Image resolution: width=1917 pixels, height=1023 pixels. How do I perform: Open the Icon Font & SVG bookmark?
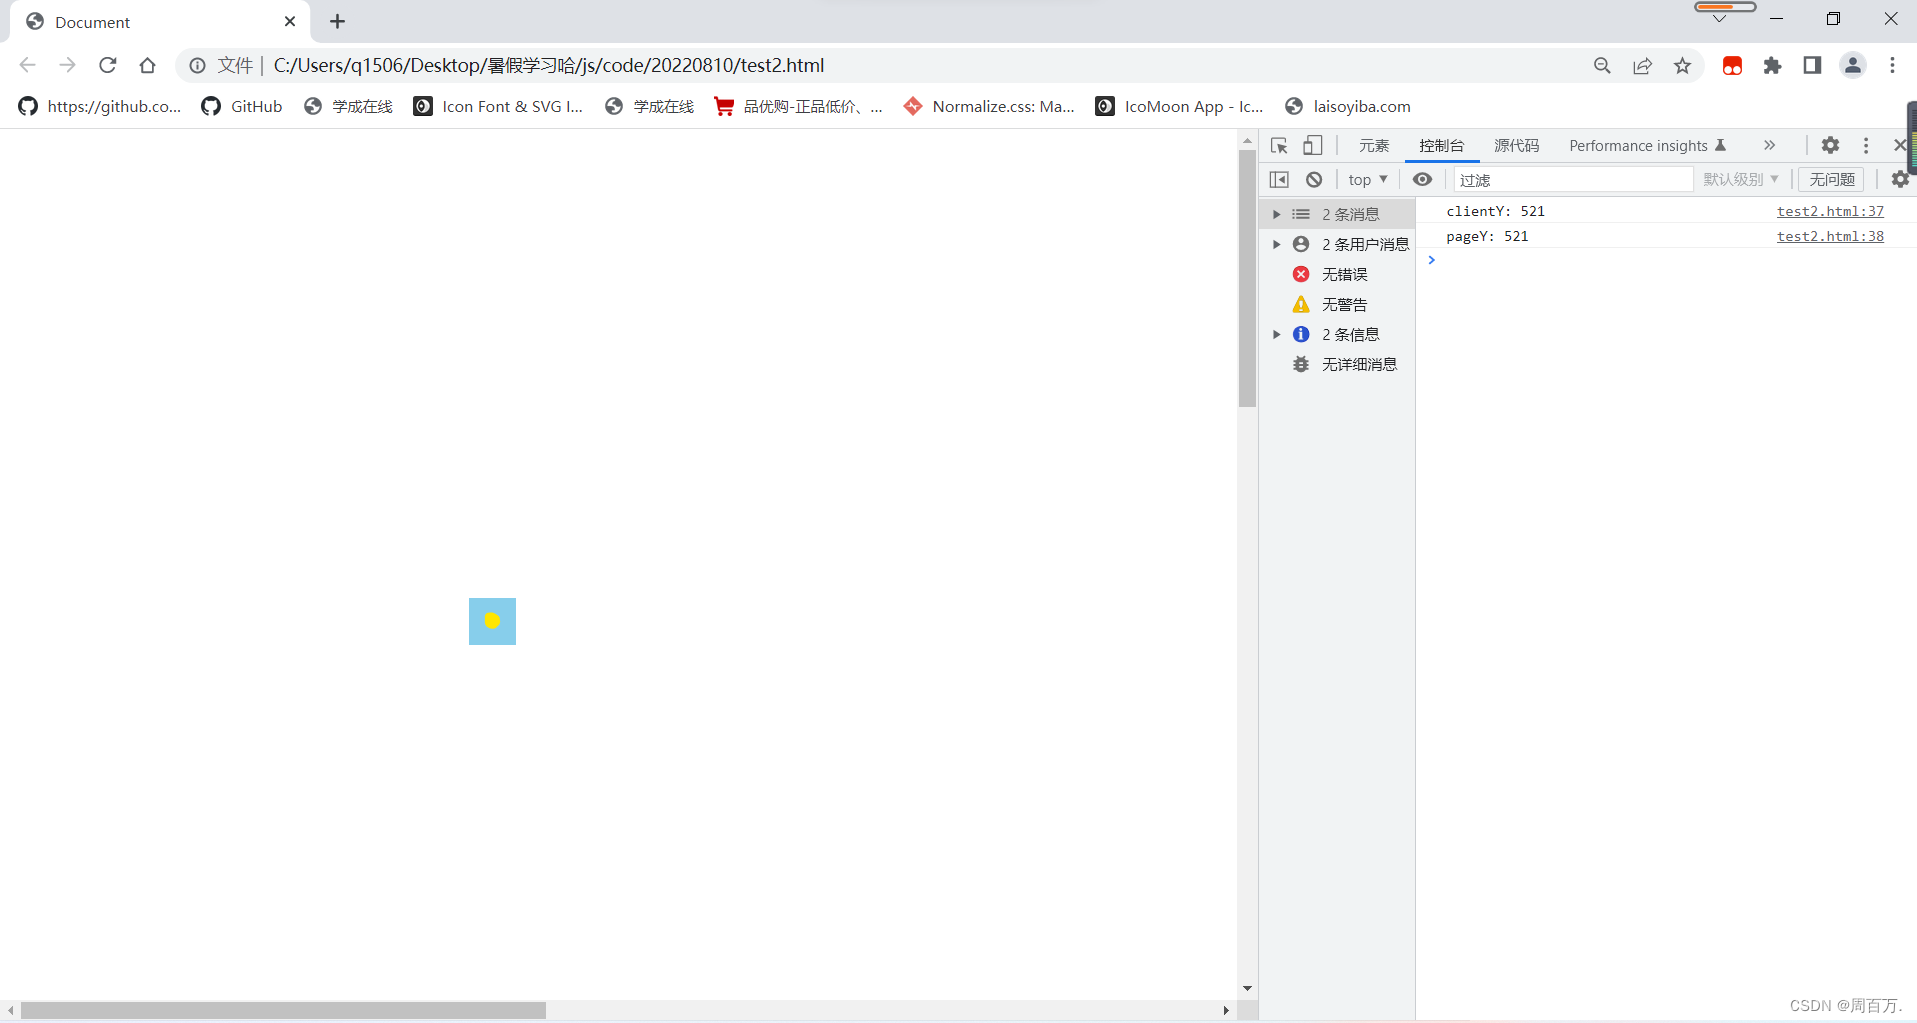point(498,106)
